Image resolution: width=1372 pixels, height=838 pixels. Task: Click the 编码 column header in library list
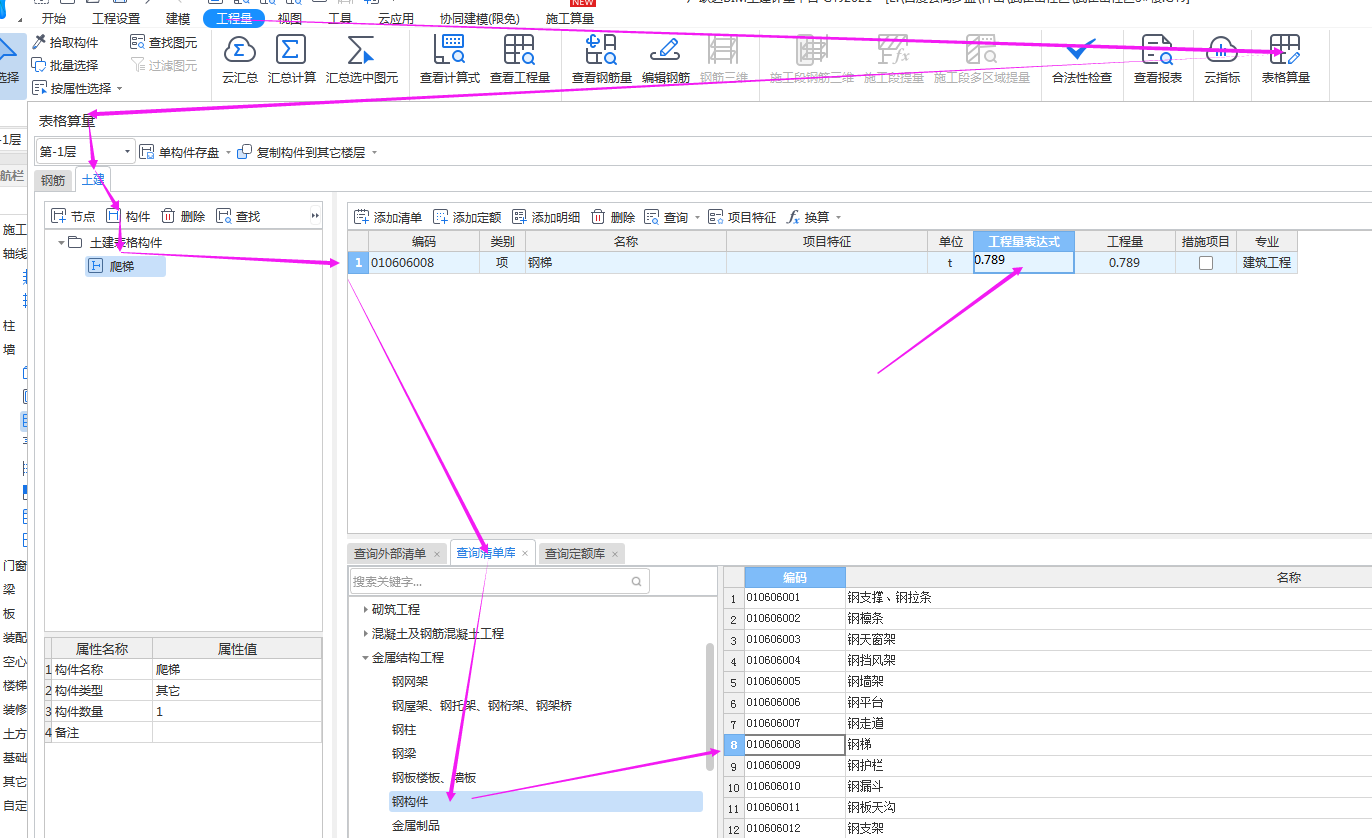tap(795, 577)
